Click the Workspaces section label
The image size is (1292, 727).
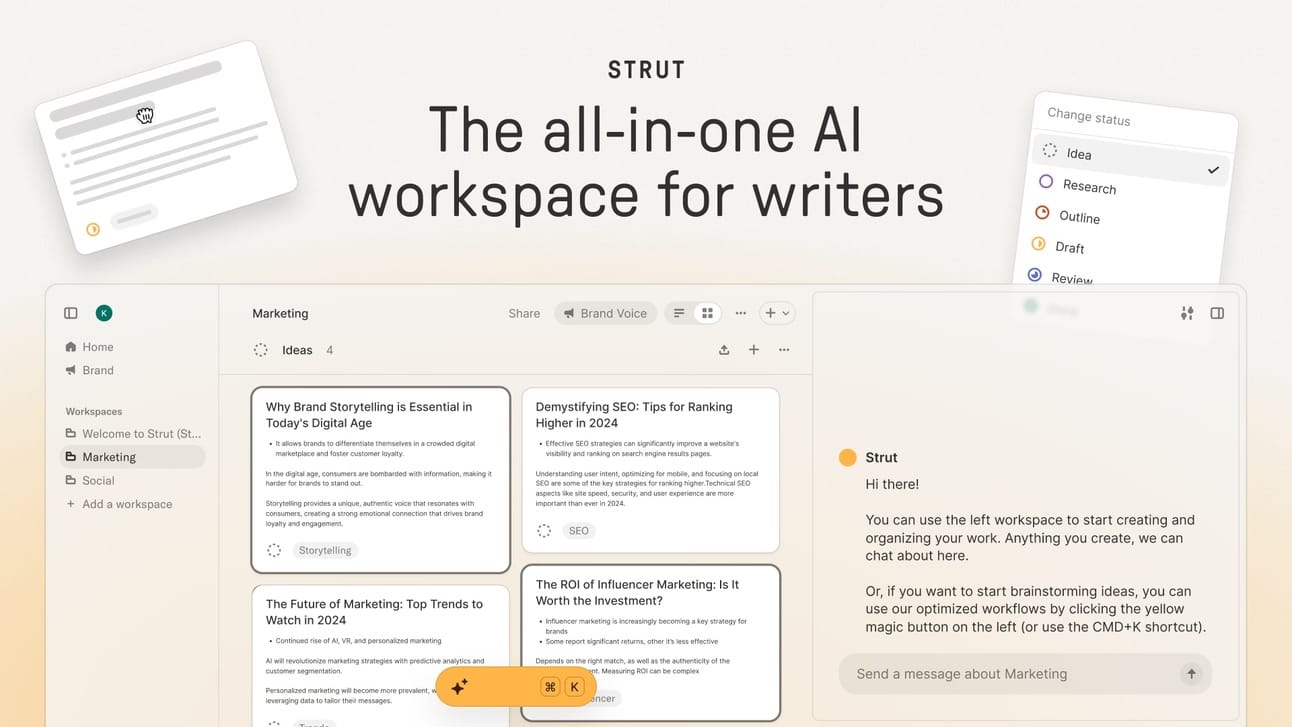click(x=94, y=411)
